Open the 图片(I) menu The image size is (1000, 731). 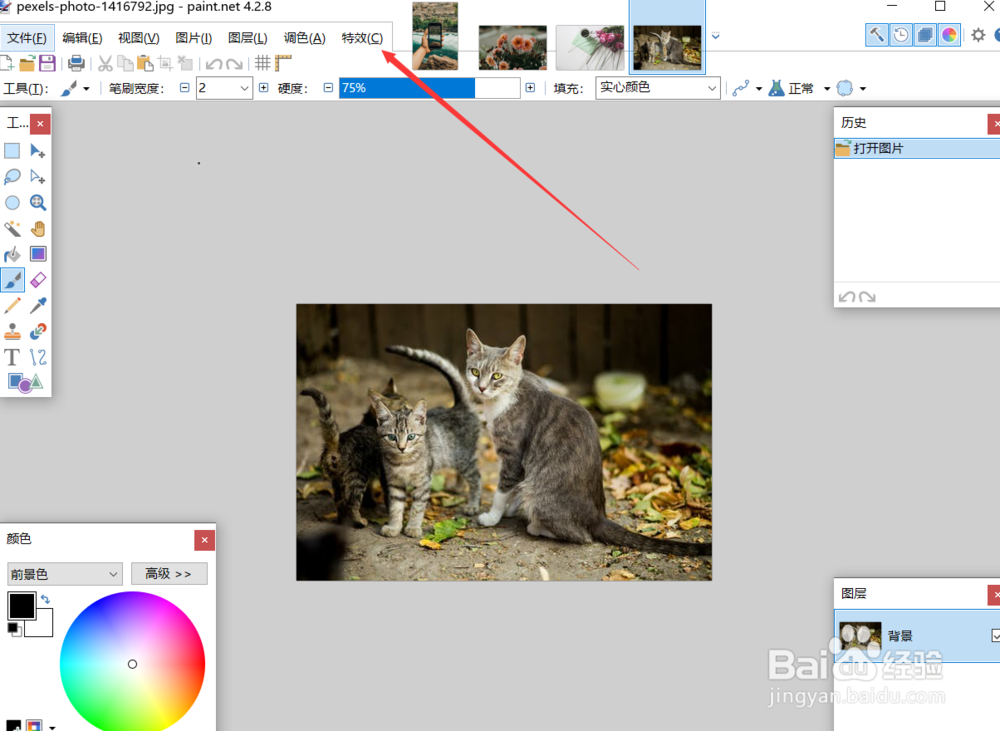coord(193,38)
